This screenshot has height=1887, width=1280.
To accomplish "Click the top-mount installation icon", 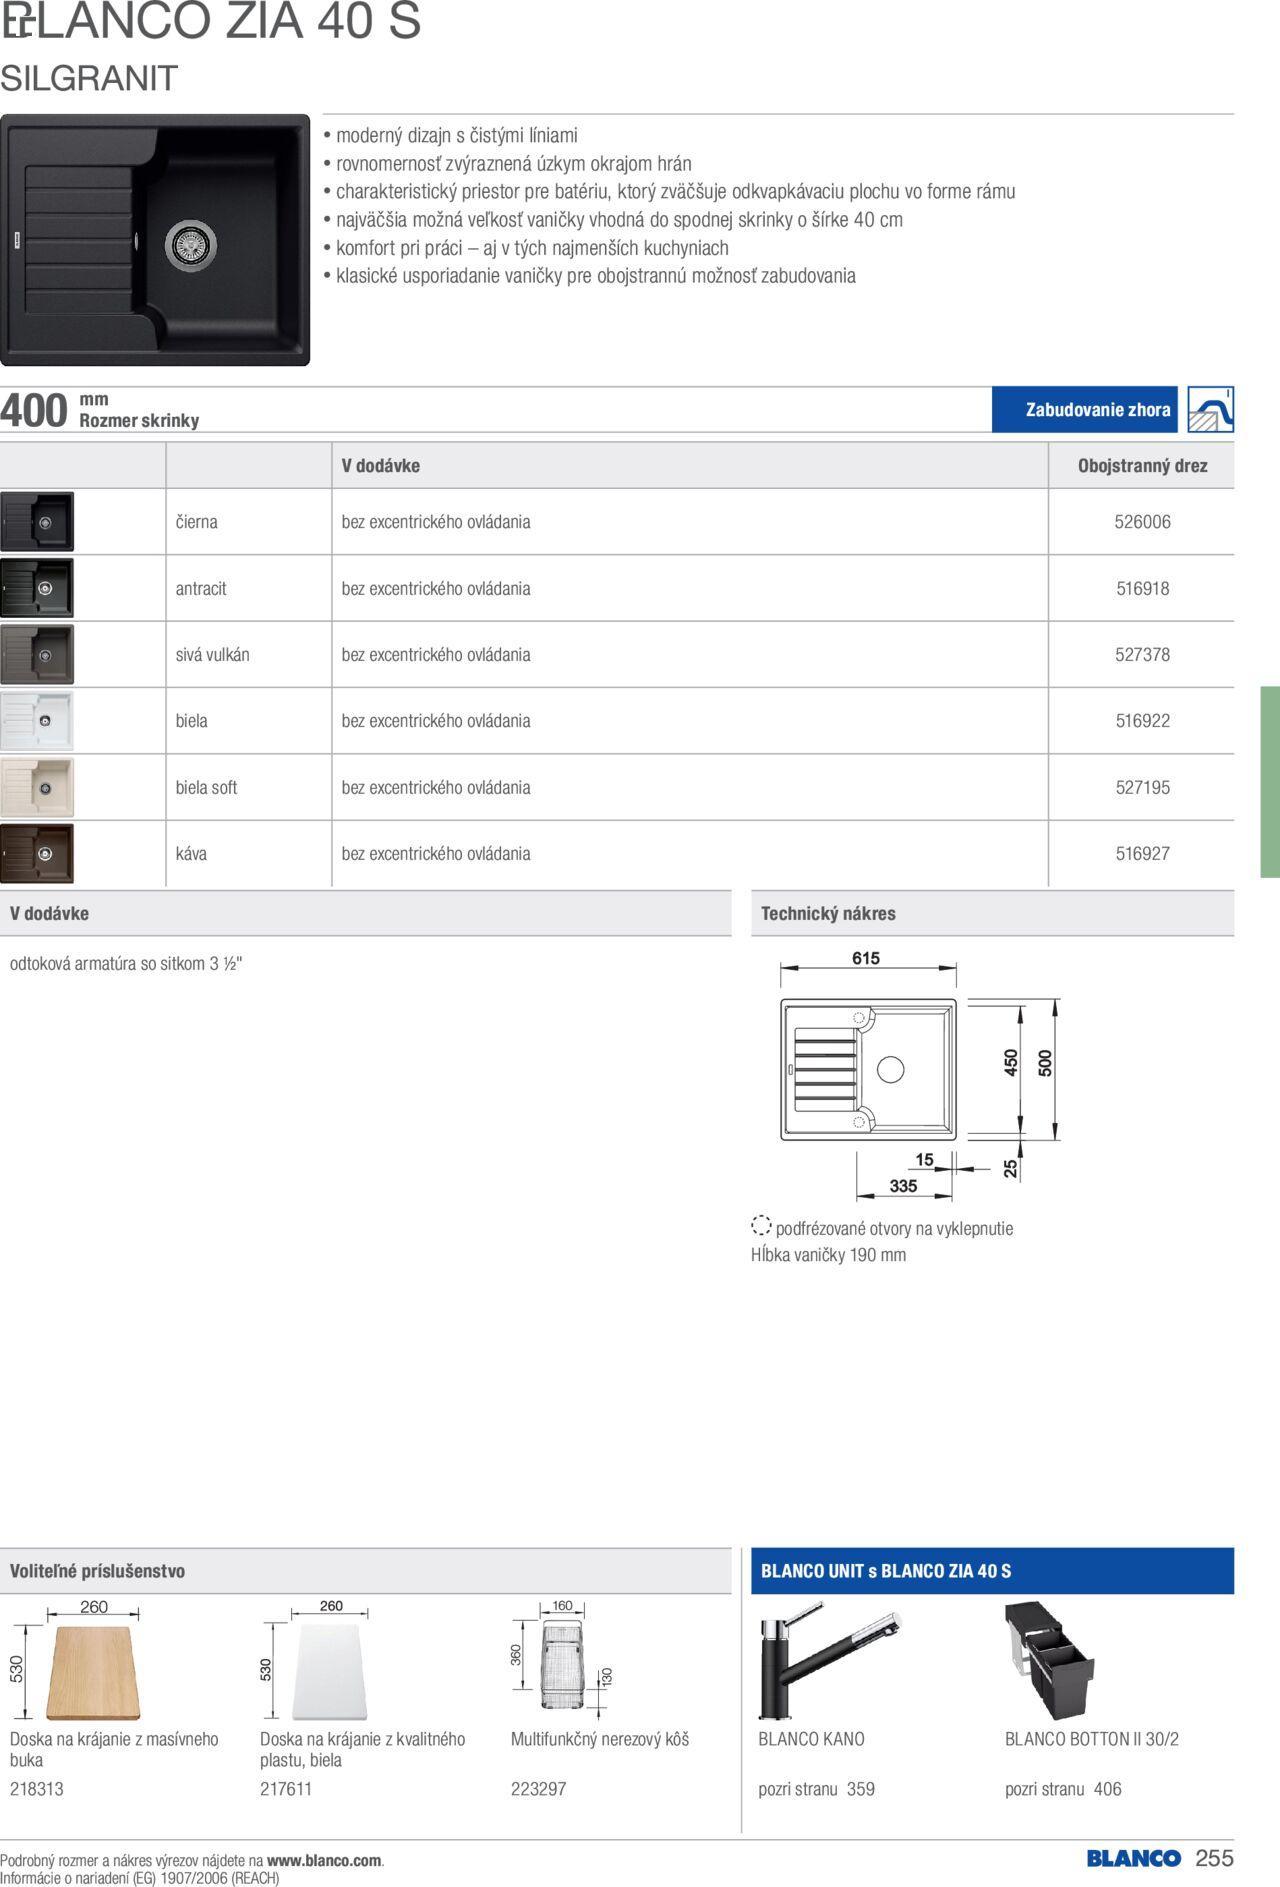I will [x=1210, y=410].
